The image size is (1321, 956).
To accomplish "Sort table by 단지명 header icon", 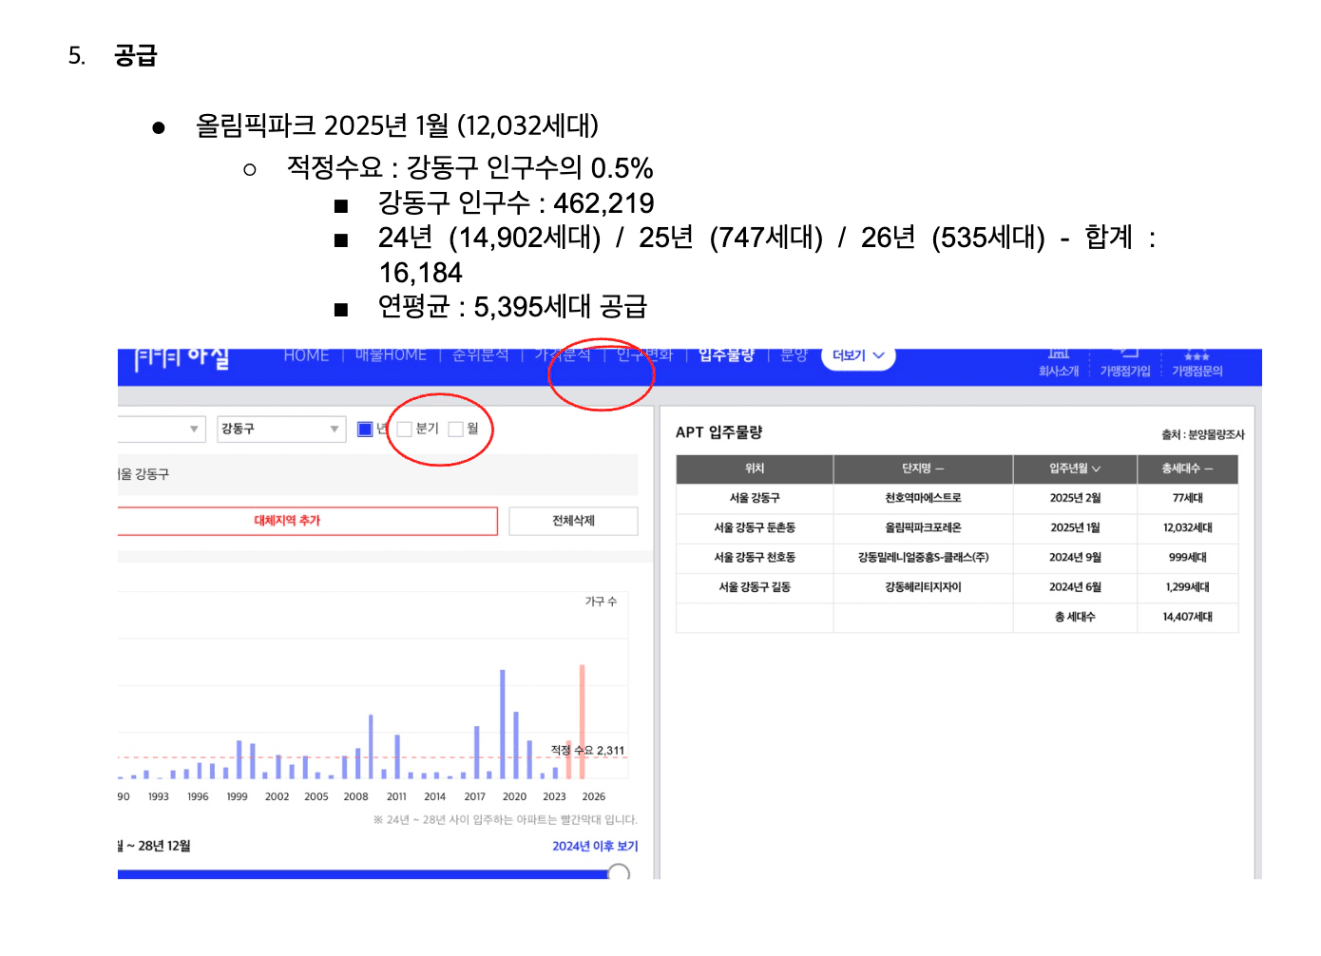I will [940, 469].
